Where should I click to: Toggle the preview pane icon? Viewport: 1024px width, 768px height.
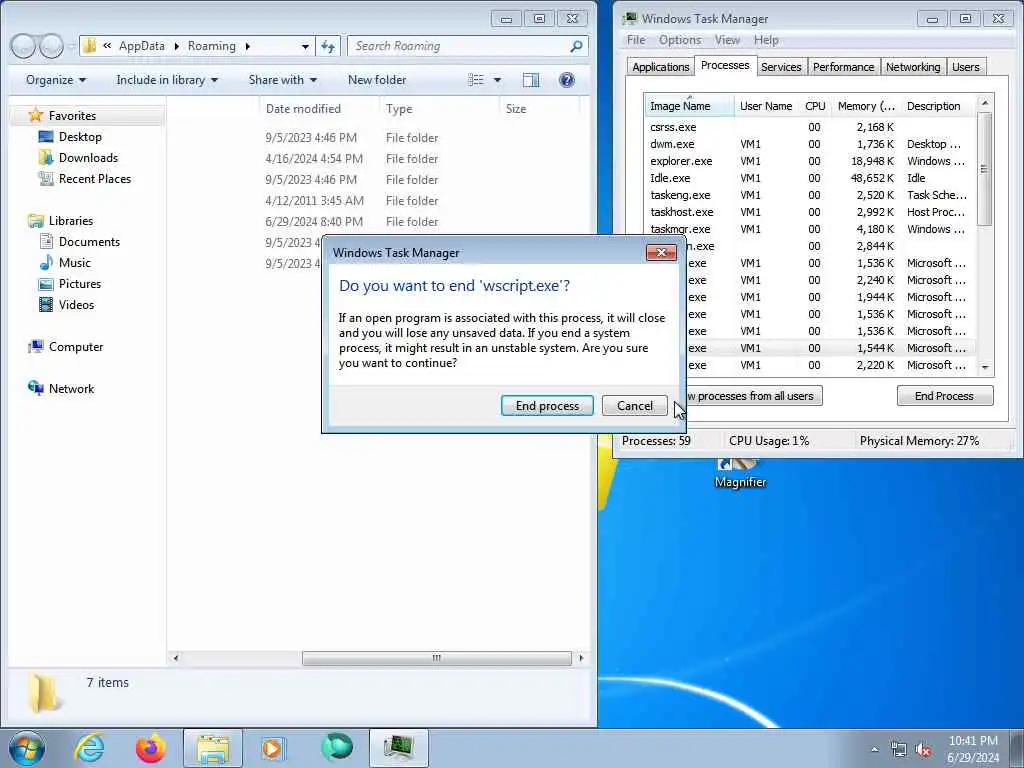point(531,80)
